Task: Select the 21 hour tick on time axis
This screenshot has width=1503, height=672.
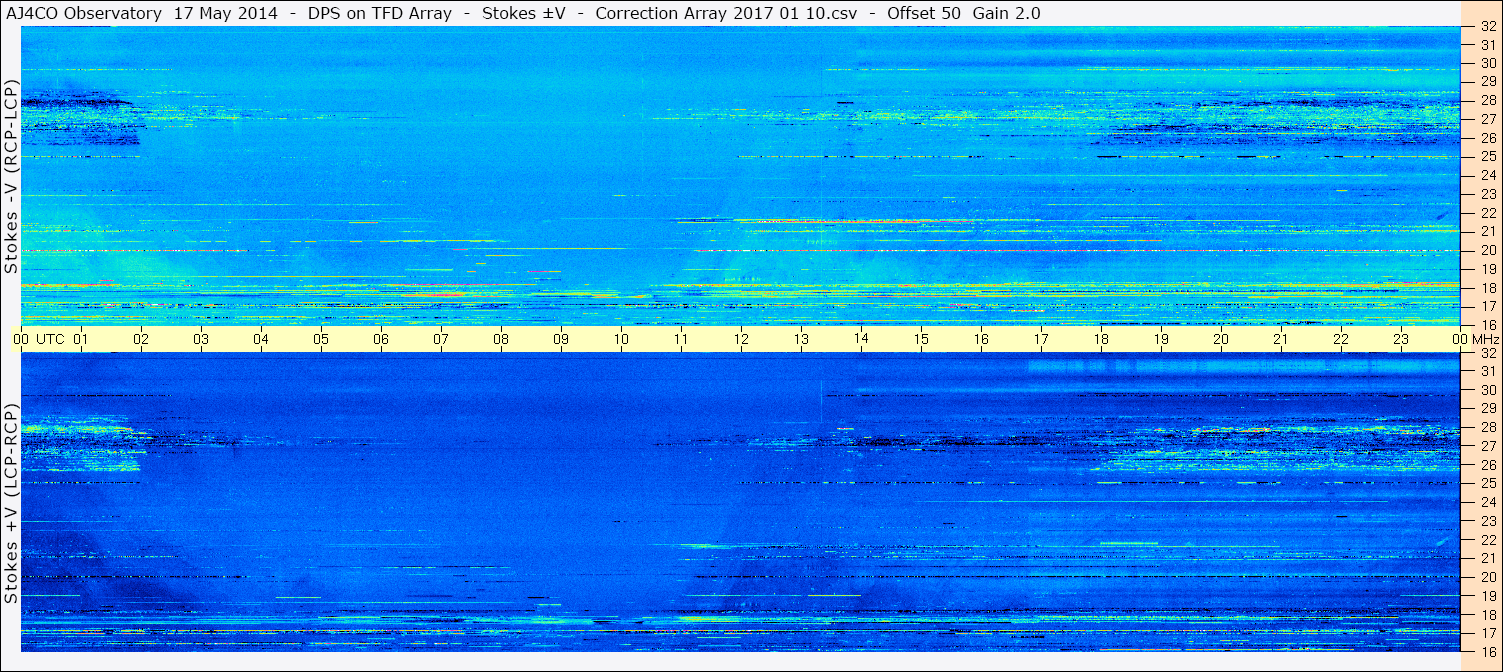Action: pyautogui.click(x=1281, y=340)
